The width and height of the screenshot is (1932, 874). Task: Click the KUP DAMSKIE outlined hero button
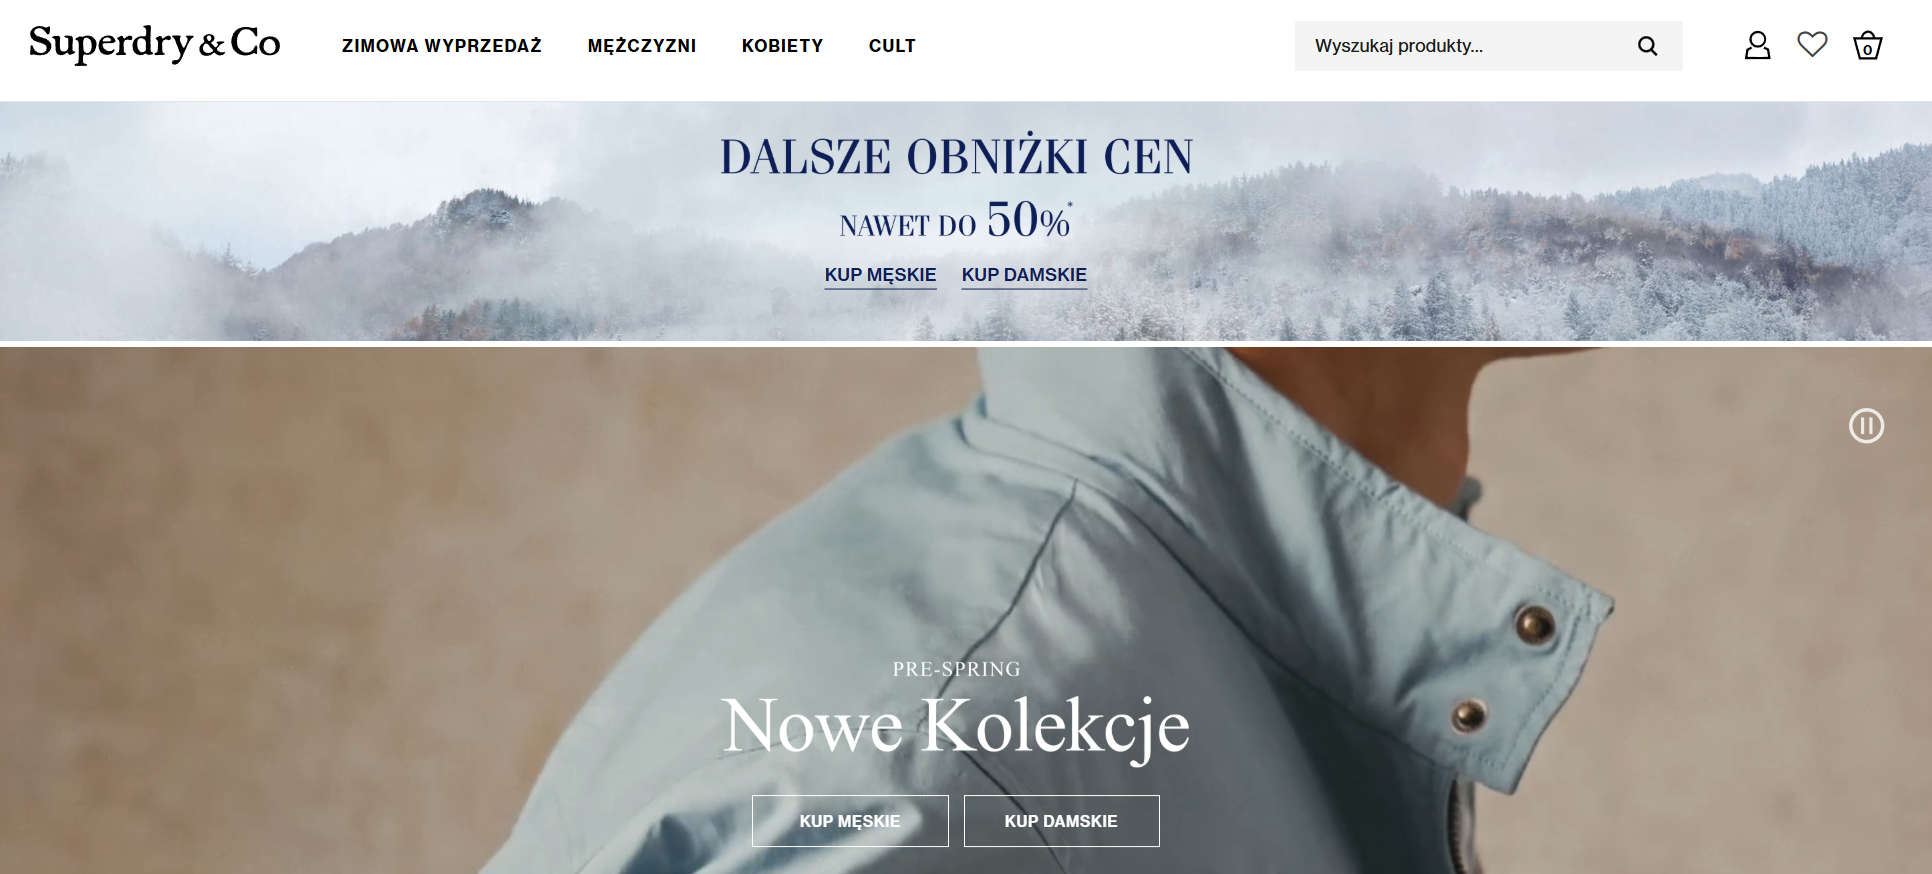[x=1061, y=821]
